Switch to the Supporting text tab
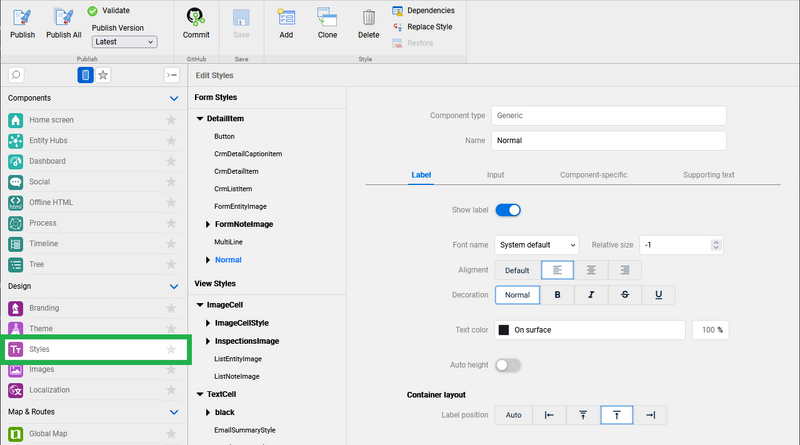800x445 pixels. click(x=709, y=175)
